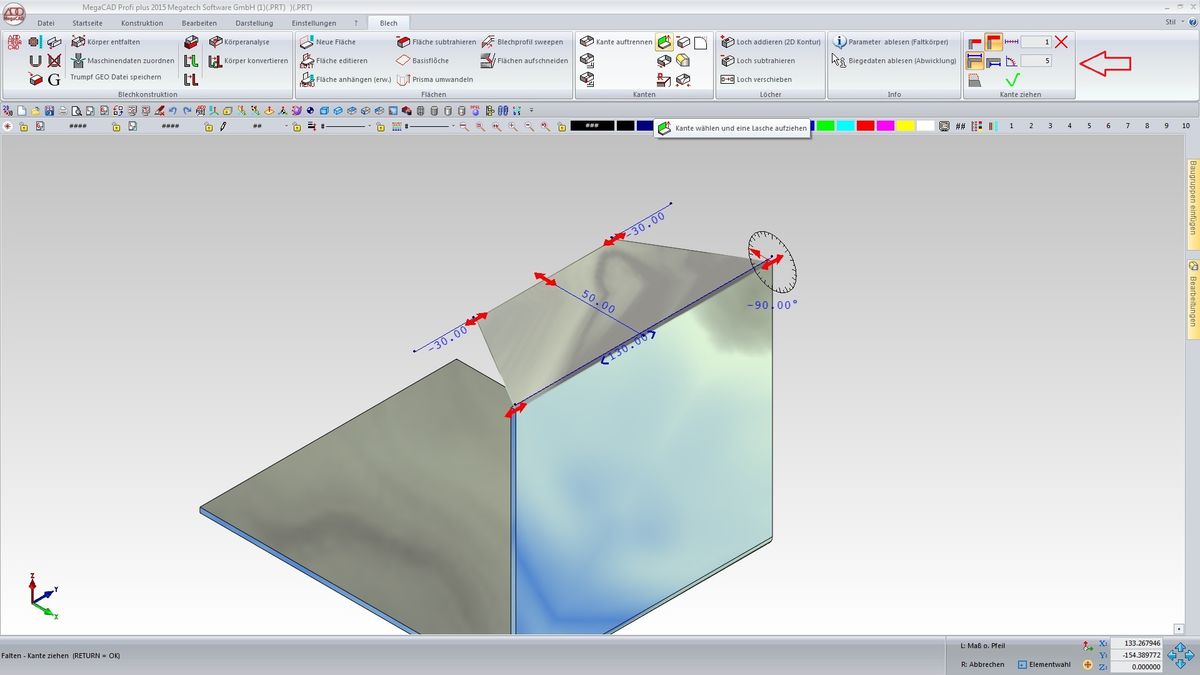This screenshot has height=675, width=1200.
Task: Toggle the Elementwahl option in the status bar
Action: click(1022, 664)
